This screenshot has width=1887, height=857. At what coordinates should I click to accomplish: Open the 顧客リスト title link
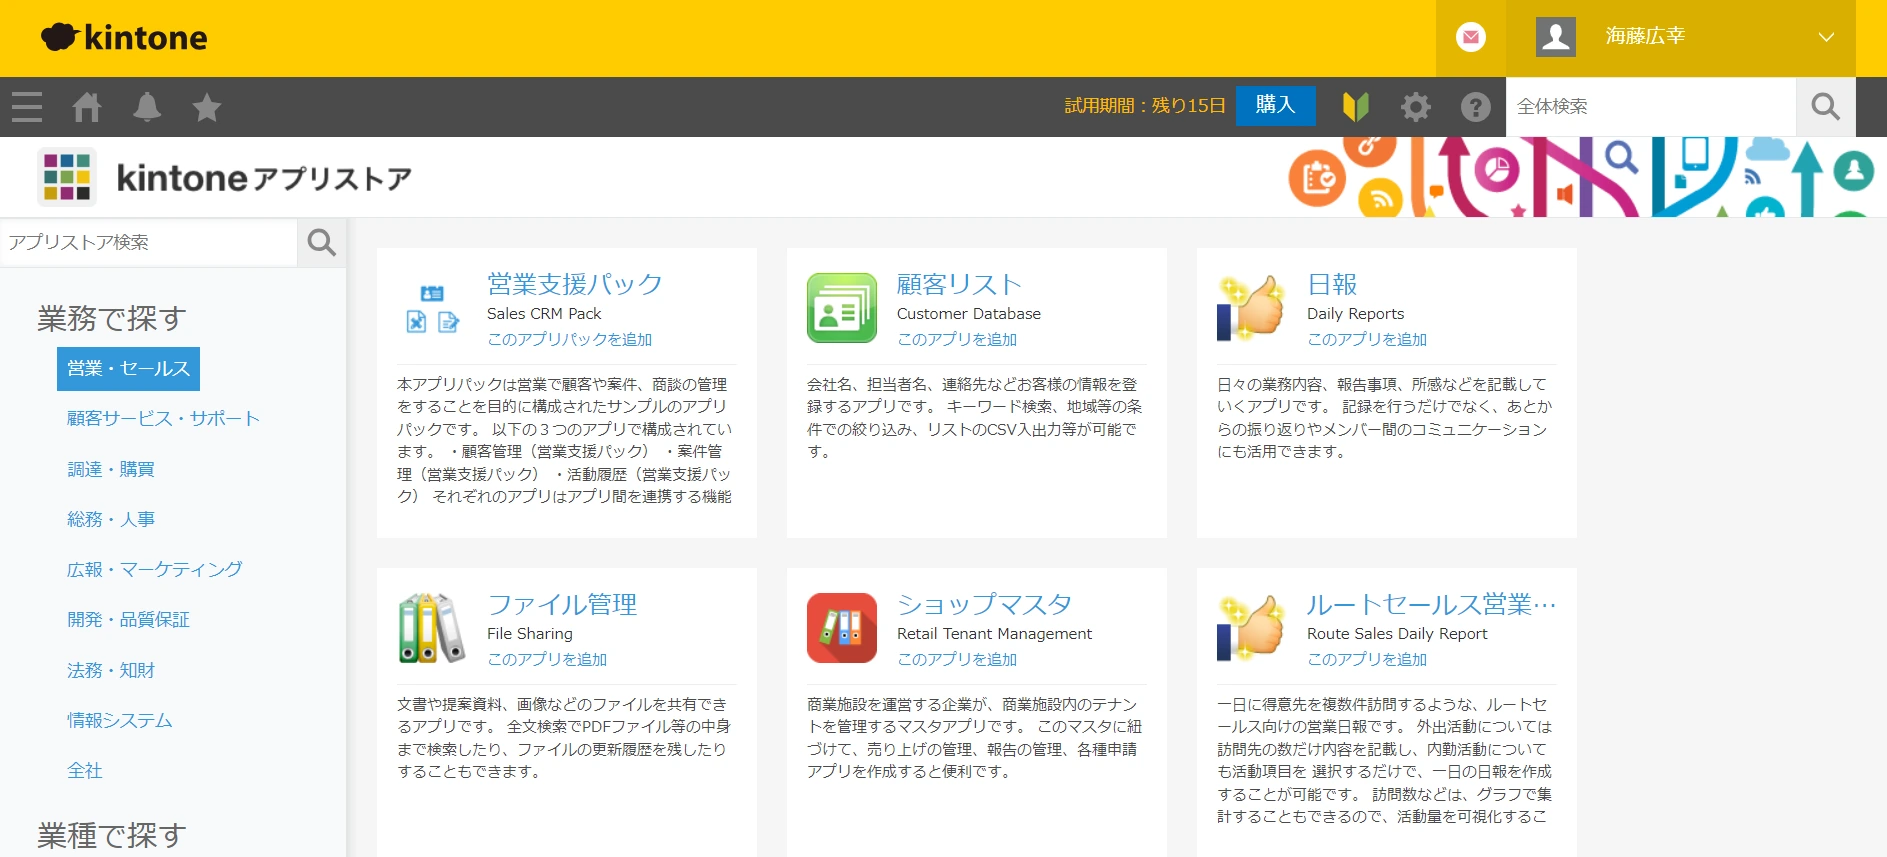pos(959,284)
